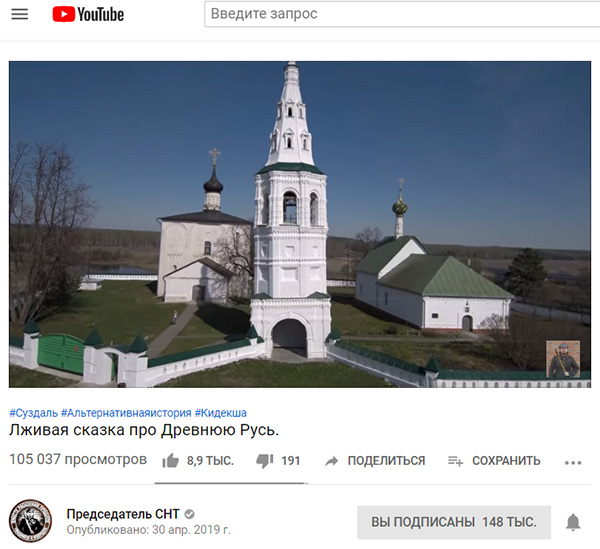600x549 pixels.
Task: Click the ВЫ ПОДПИСАНЫ subscribed button
Action: pos(454,522)
